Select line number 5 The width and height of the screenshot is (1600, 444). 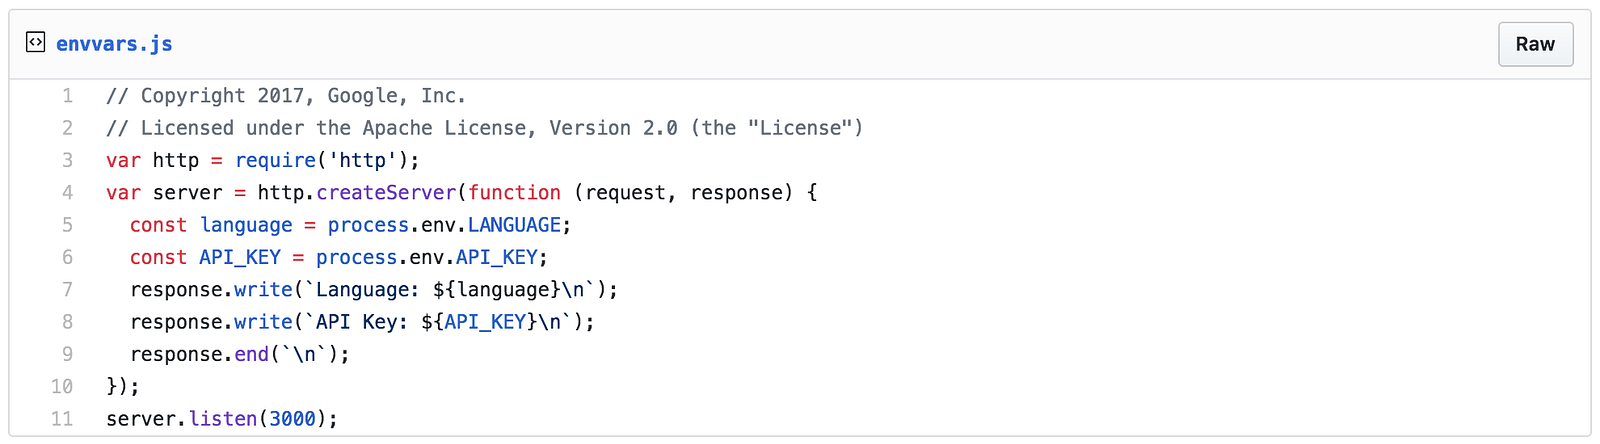click(x=67, y=225)
